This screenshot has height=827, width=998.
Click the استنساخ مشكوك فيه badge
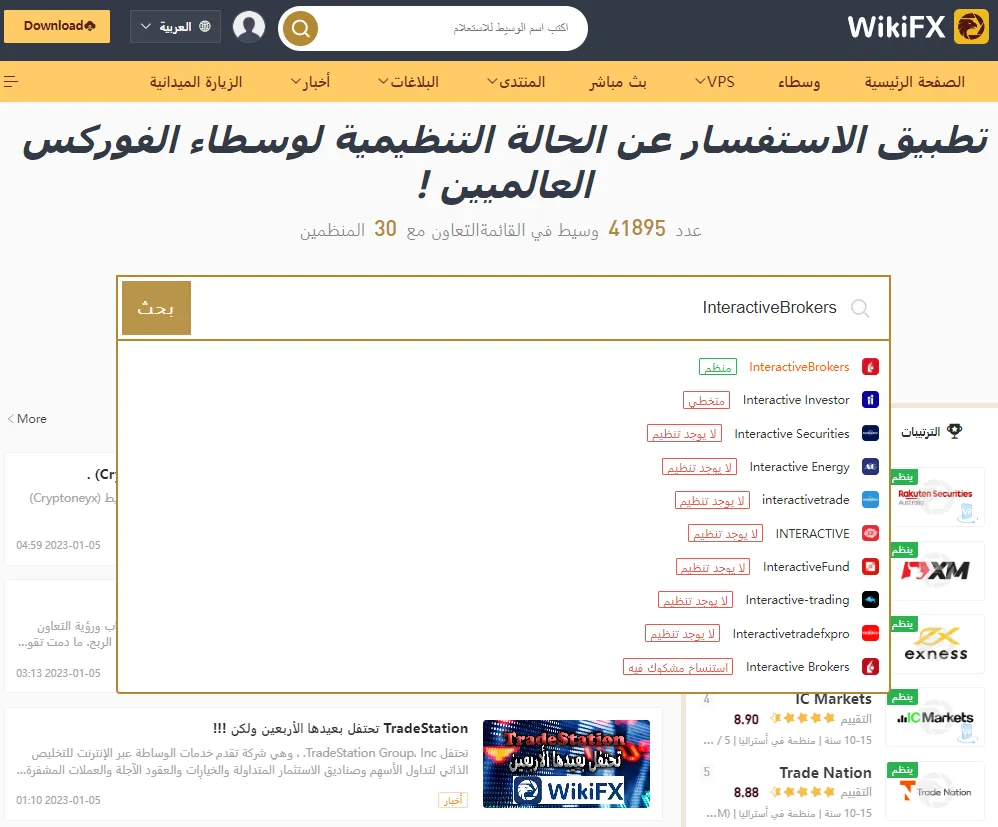(678, 667)
